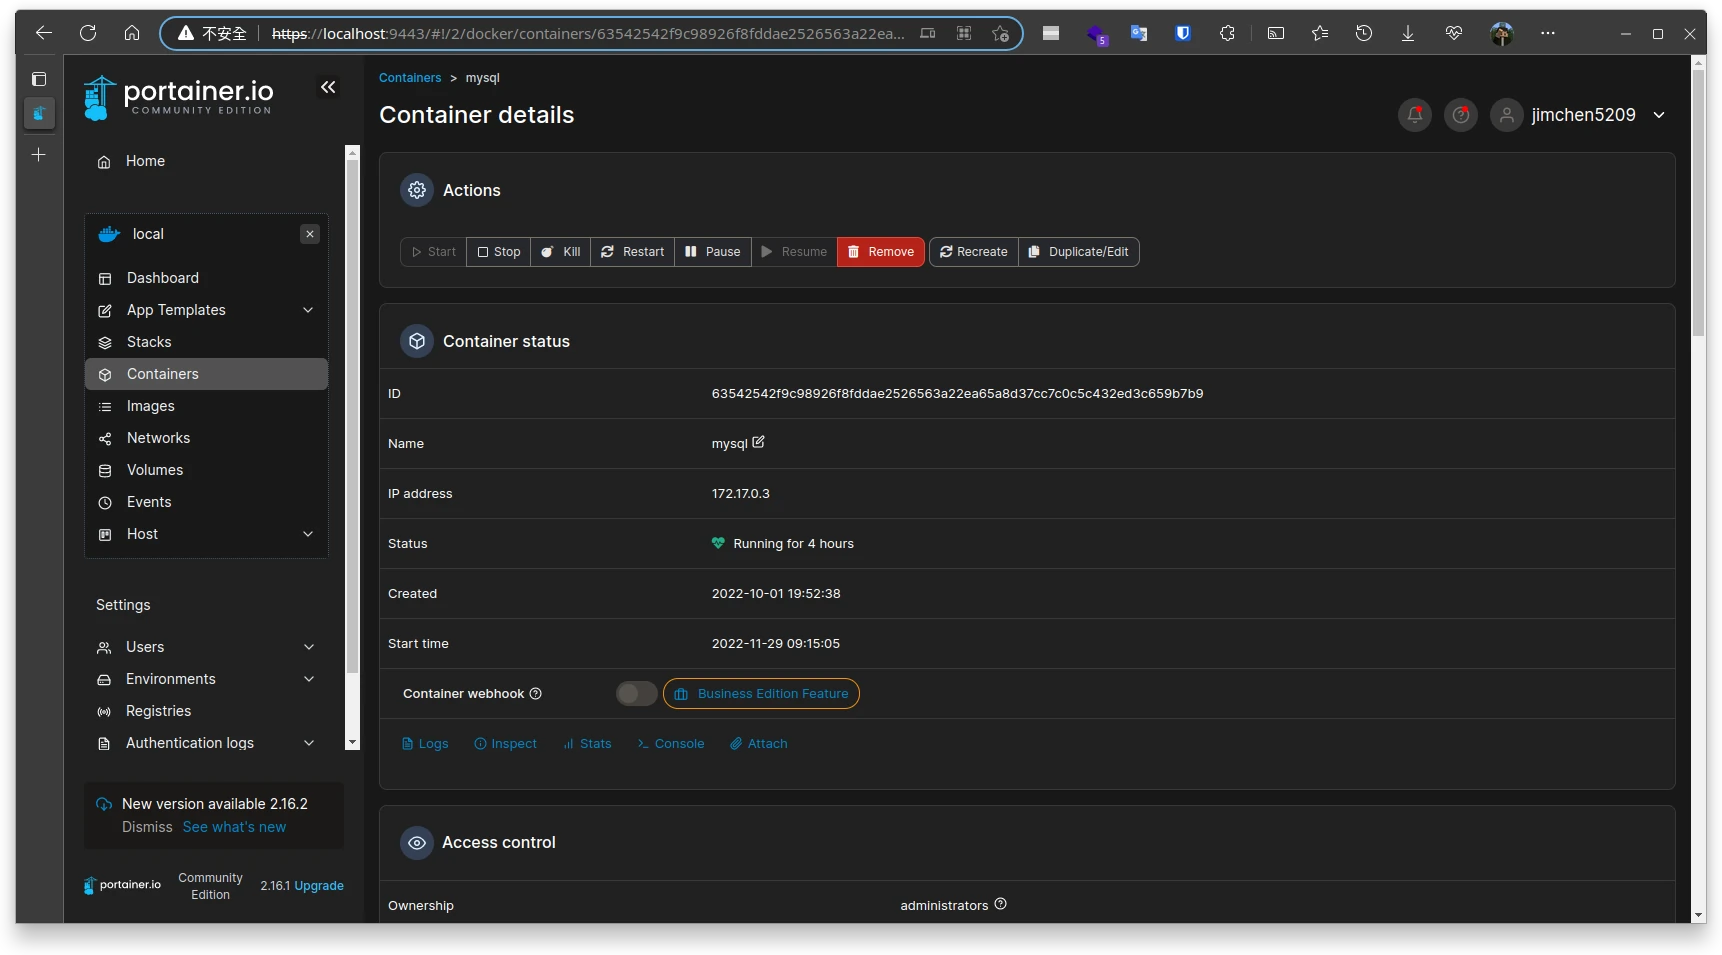This screenshot has height=955, width=1722.
Task: Open the browser favorites star icon
Action: point(1320,33)
